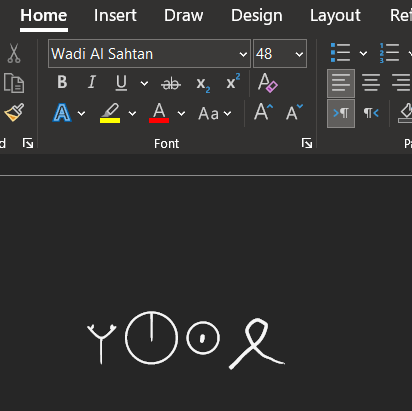Open the Clipboard dialog launcher
Viewport: 412px width, 411px height.
tap(28, 143)
